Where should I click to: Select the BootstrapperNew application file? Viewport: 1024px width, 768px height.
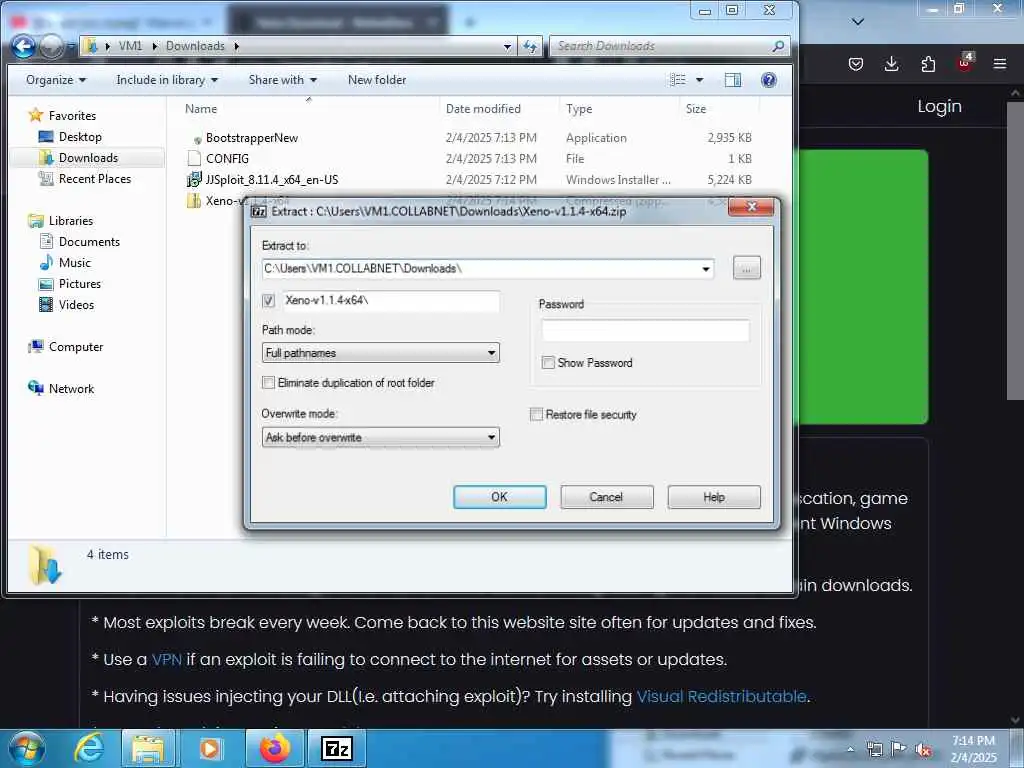[x=251, y=138]
